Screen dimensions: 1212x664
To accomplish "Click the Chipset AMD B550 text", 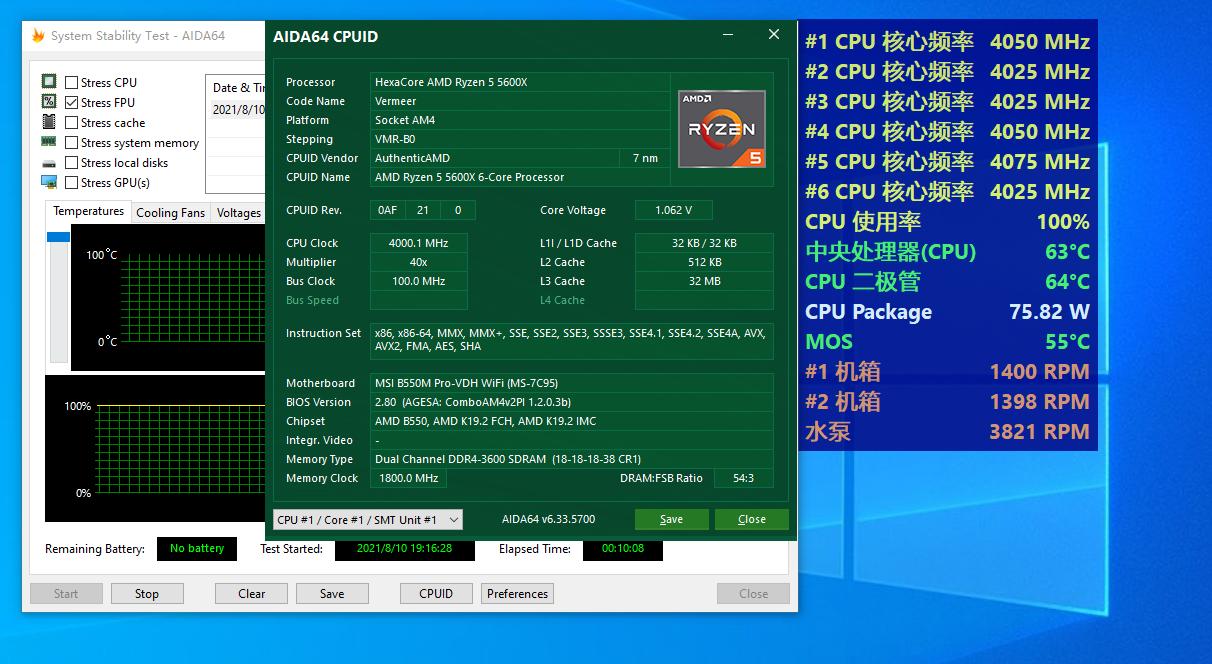I will (x=485, y=421).
